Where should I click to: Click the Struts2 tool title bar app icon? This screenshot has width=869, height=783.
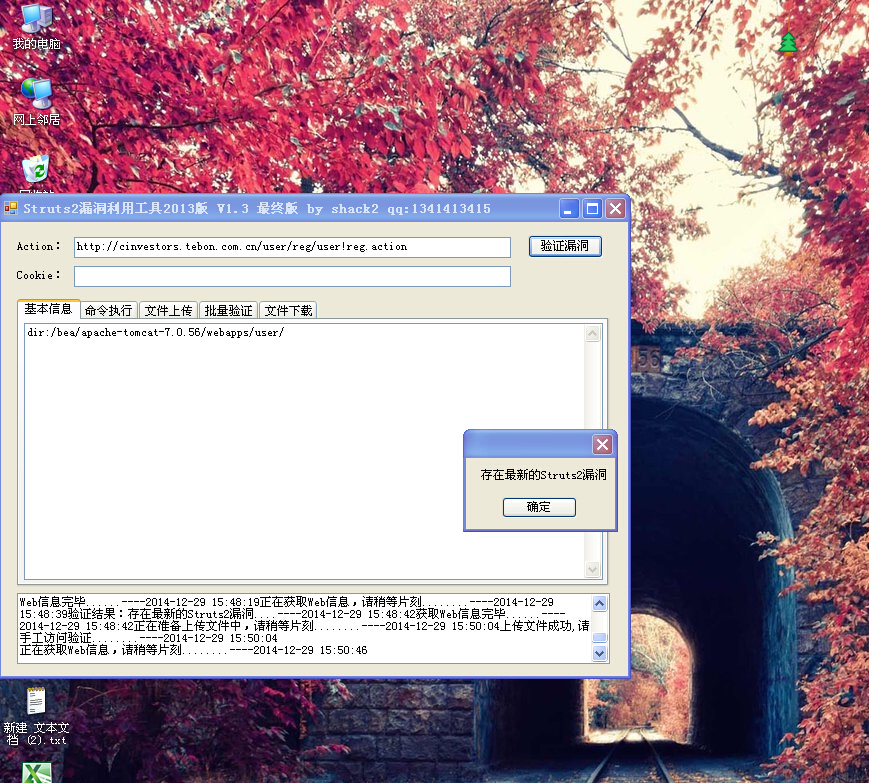pyautogui.click(x=11, y=208)
